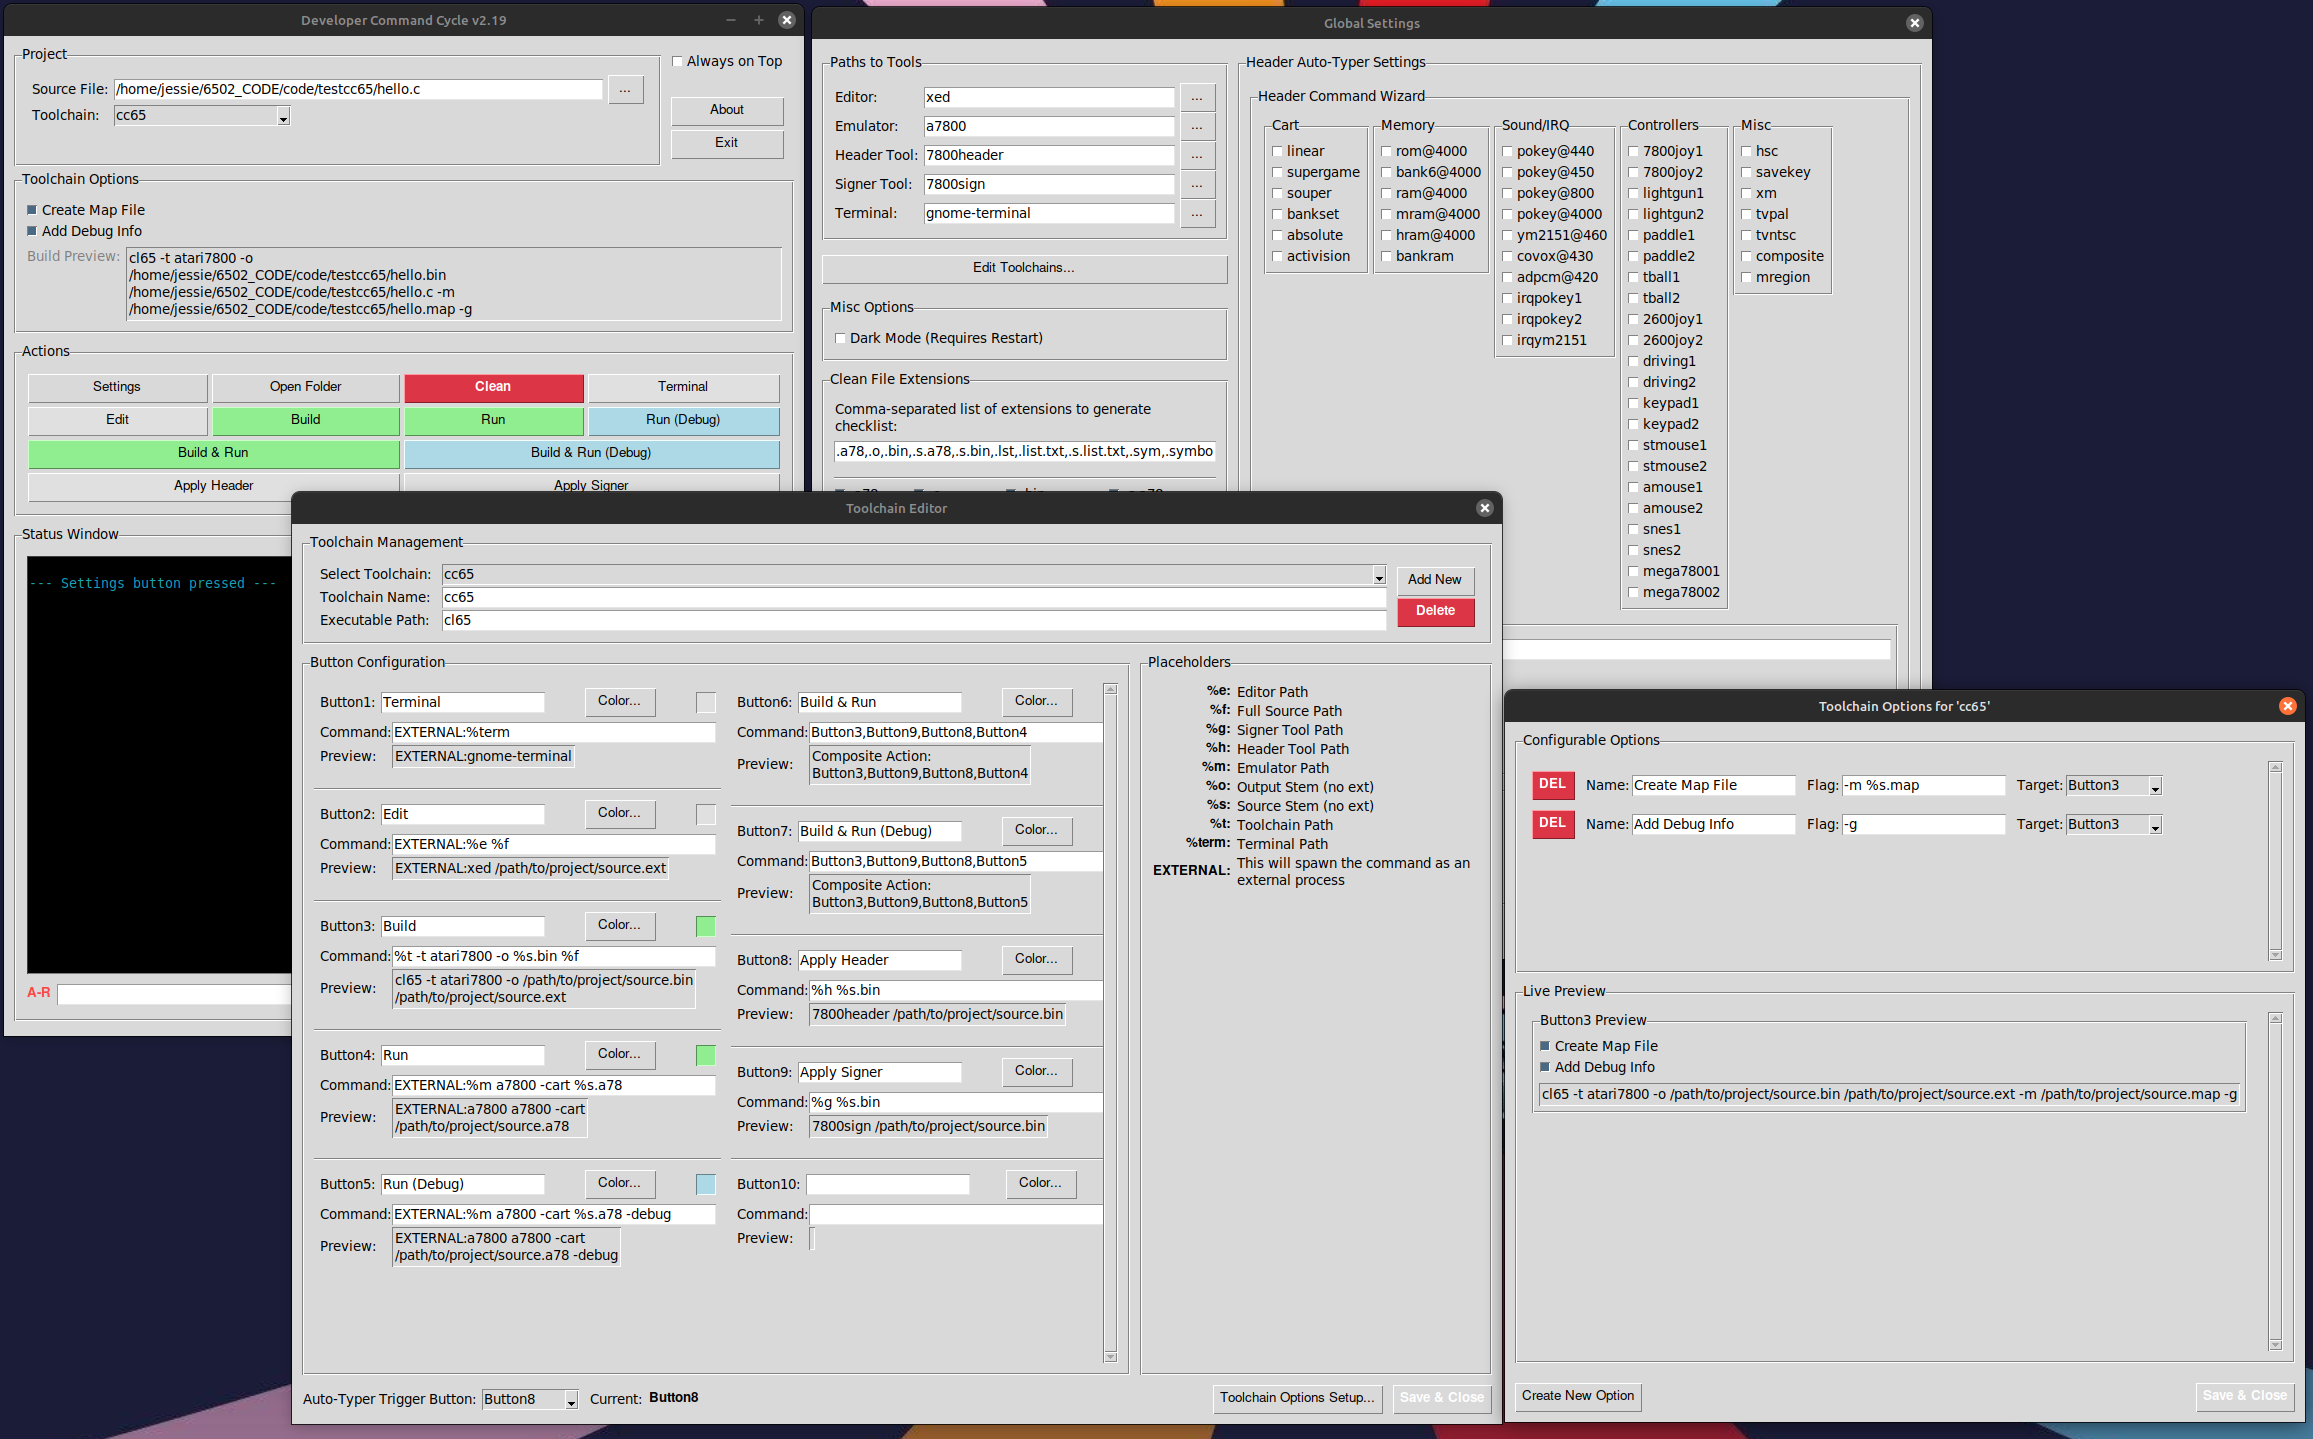Click DEL icon for the Create Map File option
This screenshot has height=1439, width=2313.
pyautogui.click(x=1553, y=785)
